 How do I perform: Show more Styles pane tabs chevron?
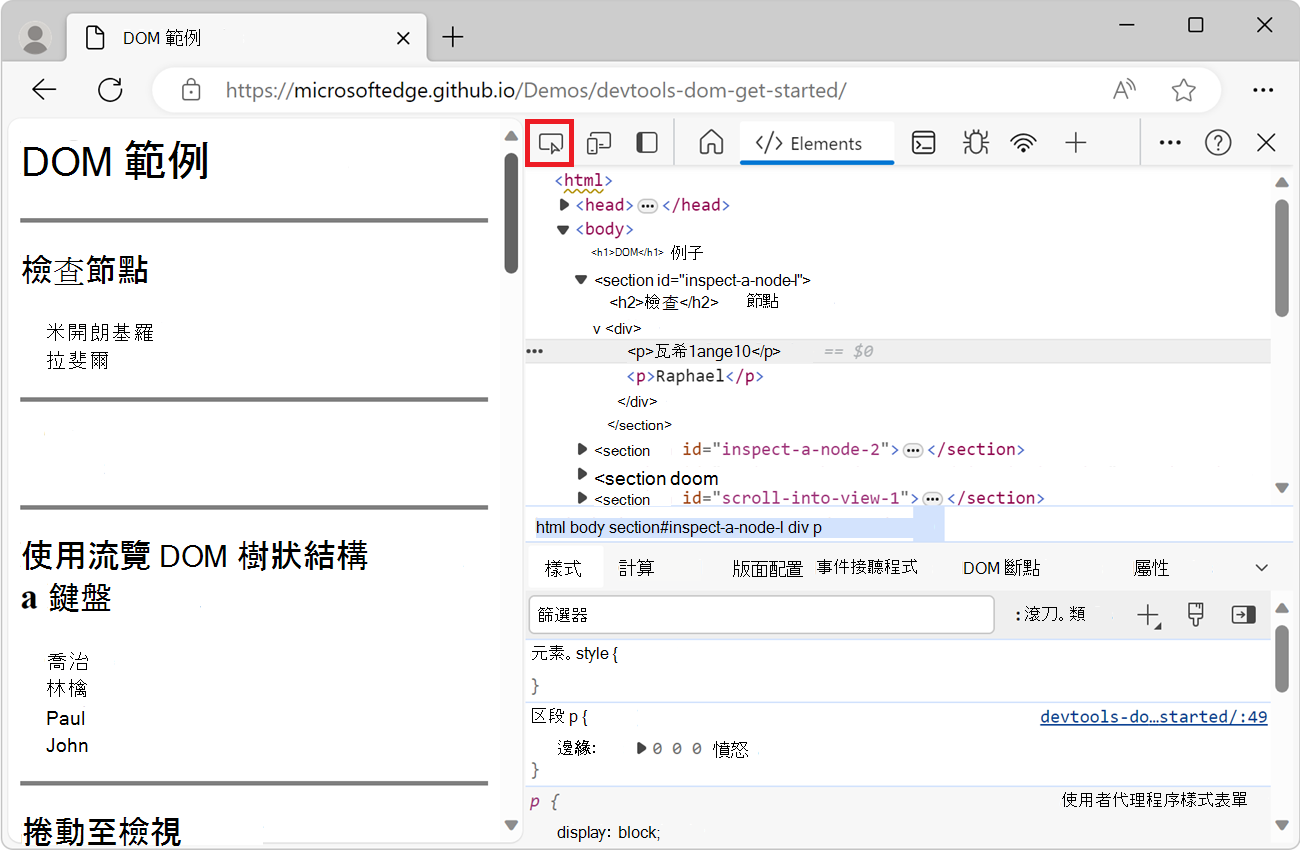tap(1261, 568)
